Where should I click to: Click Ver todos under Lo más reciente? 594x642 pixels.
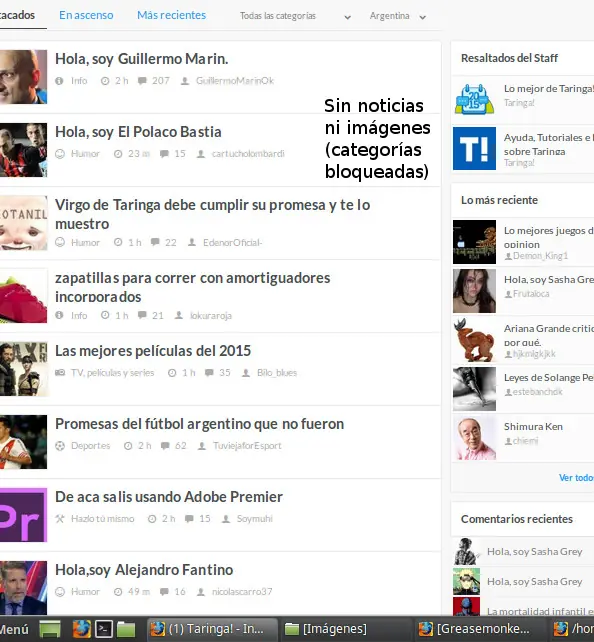576,478
